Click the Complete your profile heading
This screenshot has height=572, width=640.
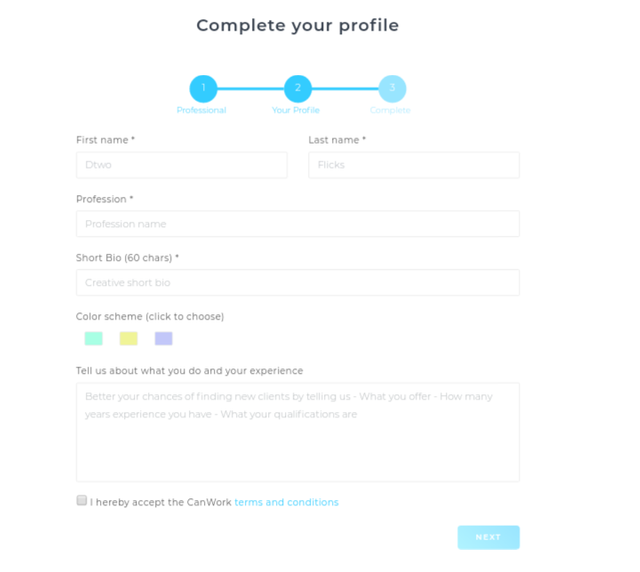(x=297, y=26)
